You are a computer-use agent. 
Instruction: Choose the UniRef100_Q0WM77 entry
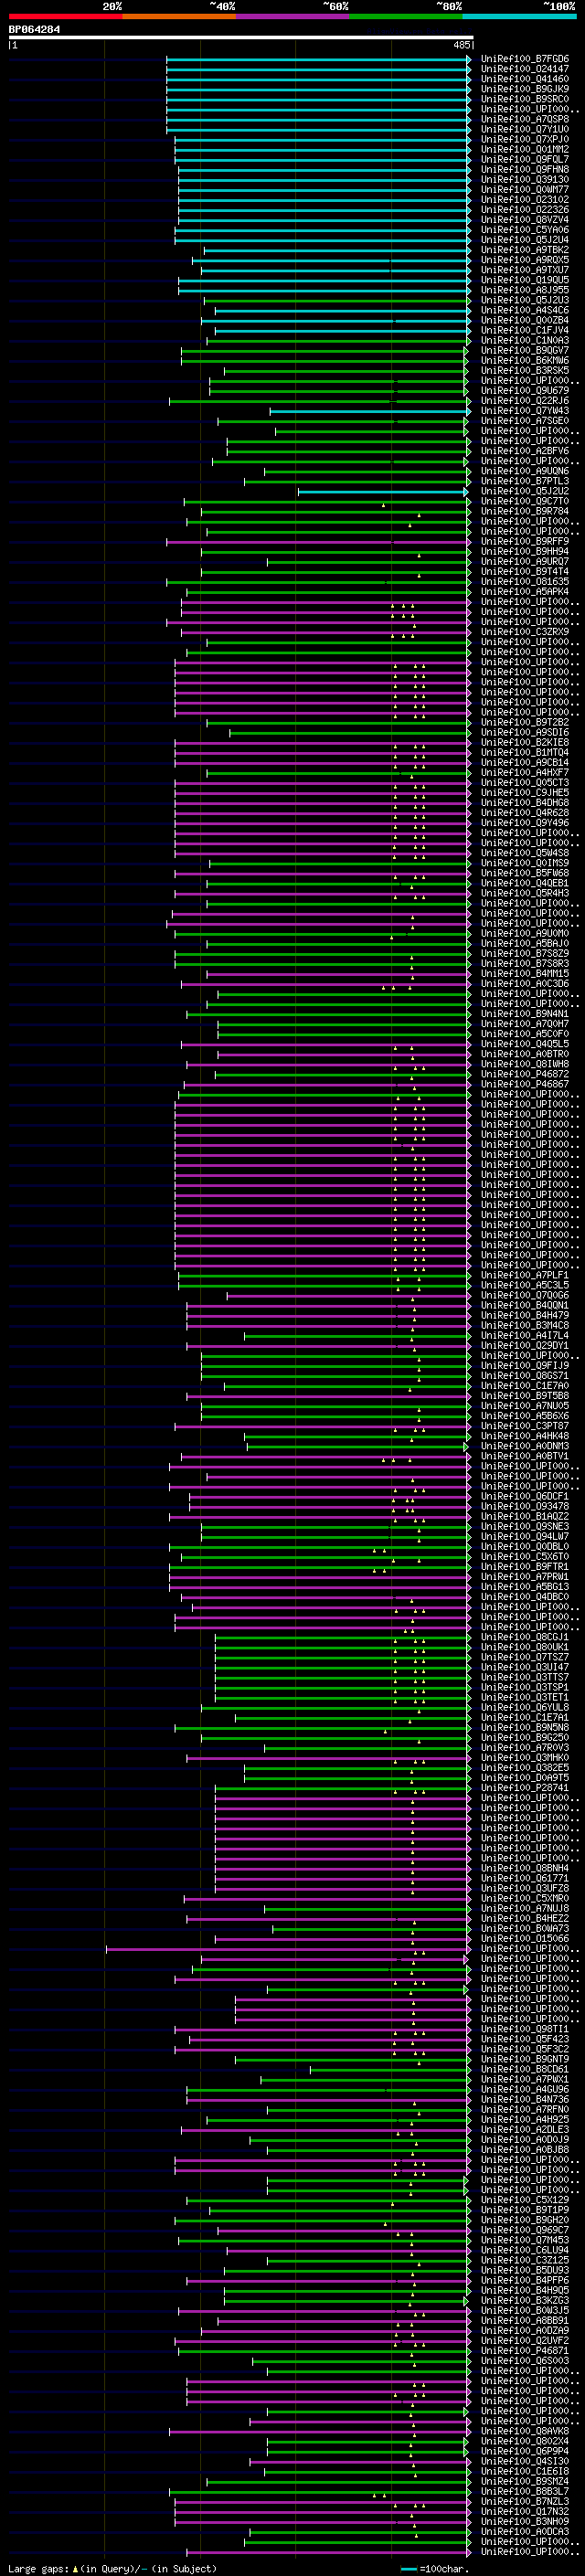tap(524, 190)
